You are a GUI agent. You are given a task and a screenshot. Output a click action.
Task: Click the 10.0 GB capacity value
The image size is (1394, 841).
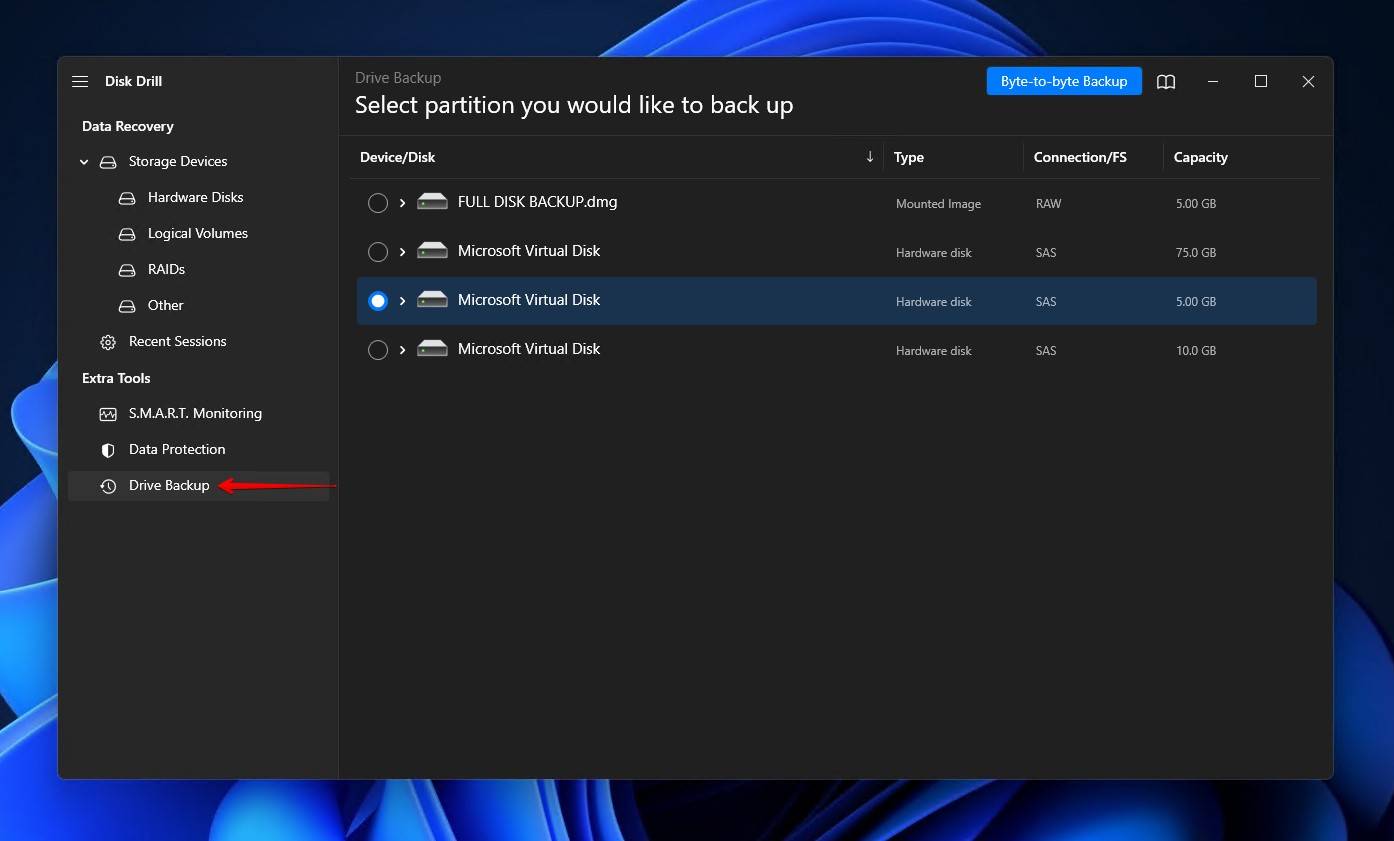1196,351
